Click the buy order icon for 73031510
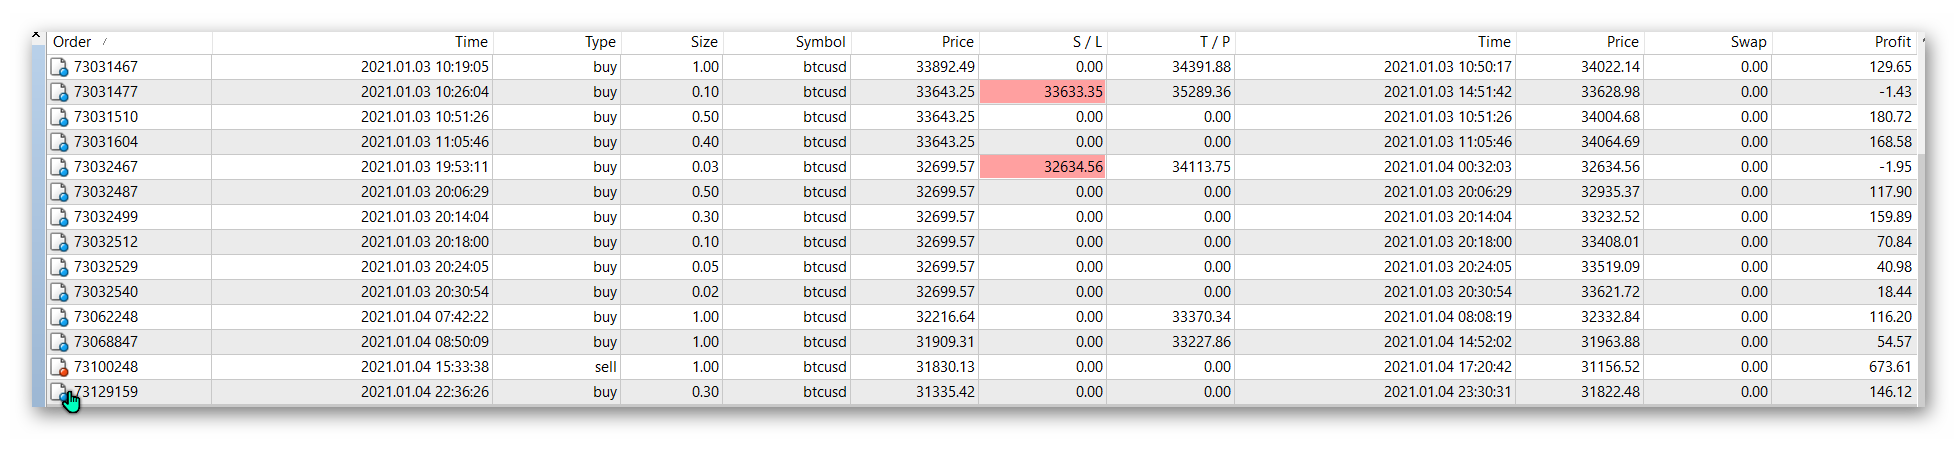This screenshot has height=458, width=1957. pos(59,117)
